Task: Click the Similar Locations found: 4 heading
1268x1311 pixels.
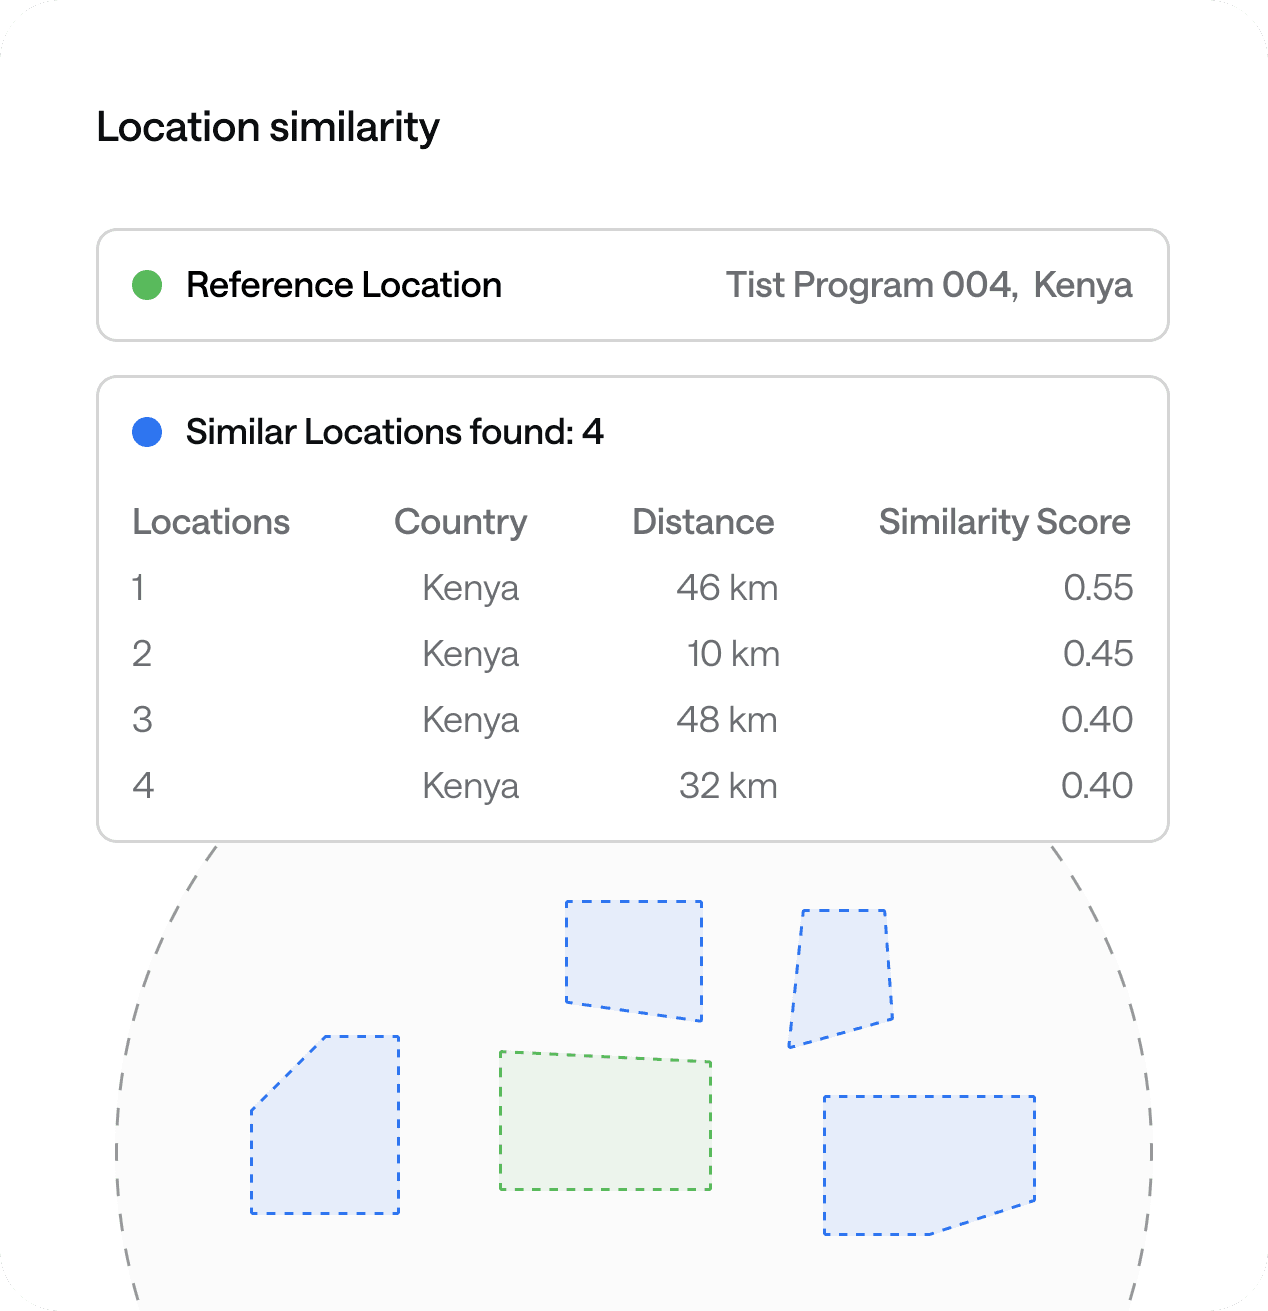Action: point(394,432)
